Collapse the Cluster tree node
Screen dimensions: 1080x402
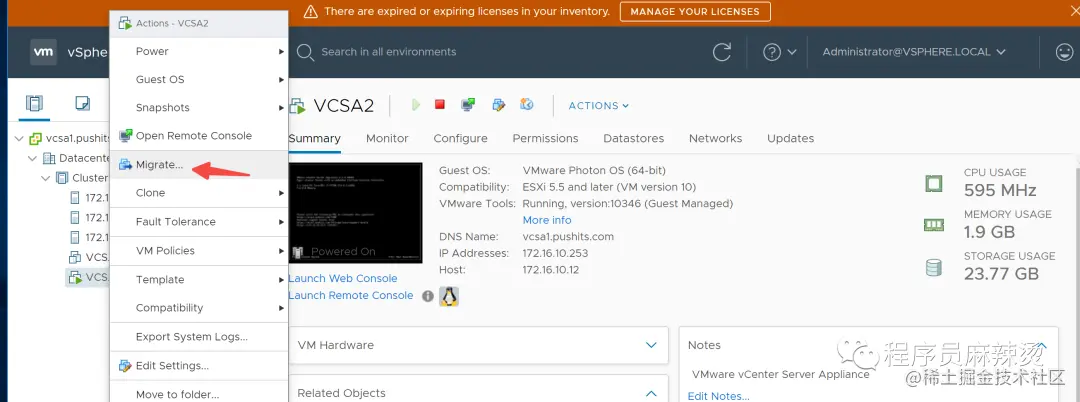pyautogui.click(x=46, y=178)
